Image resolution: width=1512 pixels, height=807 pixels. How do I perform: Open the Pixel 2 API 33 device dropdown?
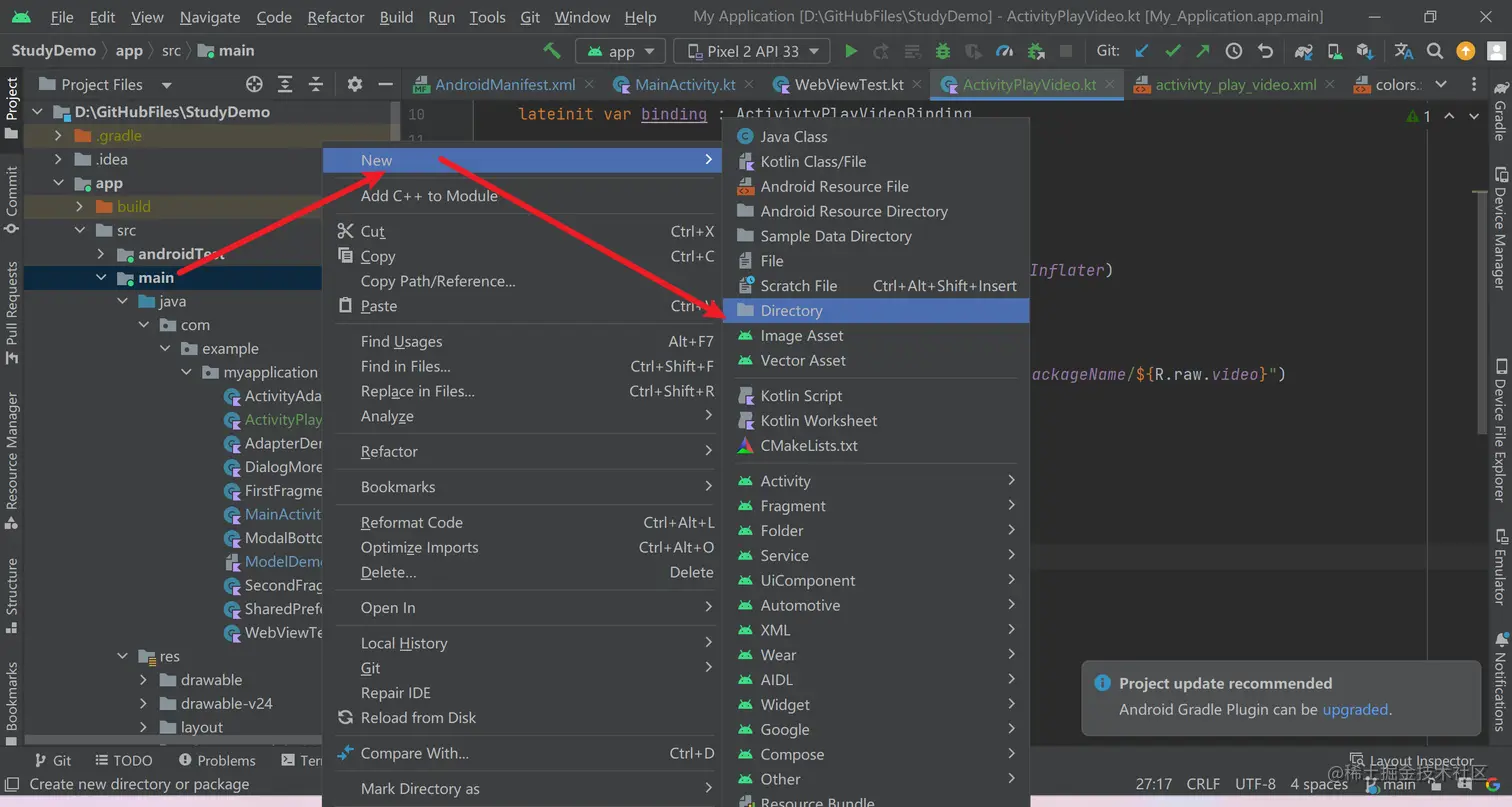point(752,51)
